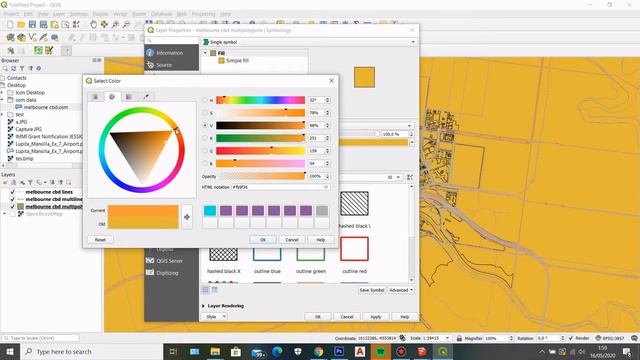Viewport: 640px width, 360px height.
Task: Select the B blue radio button
Action: pos(205,163)
